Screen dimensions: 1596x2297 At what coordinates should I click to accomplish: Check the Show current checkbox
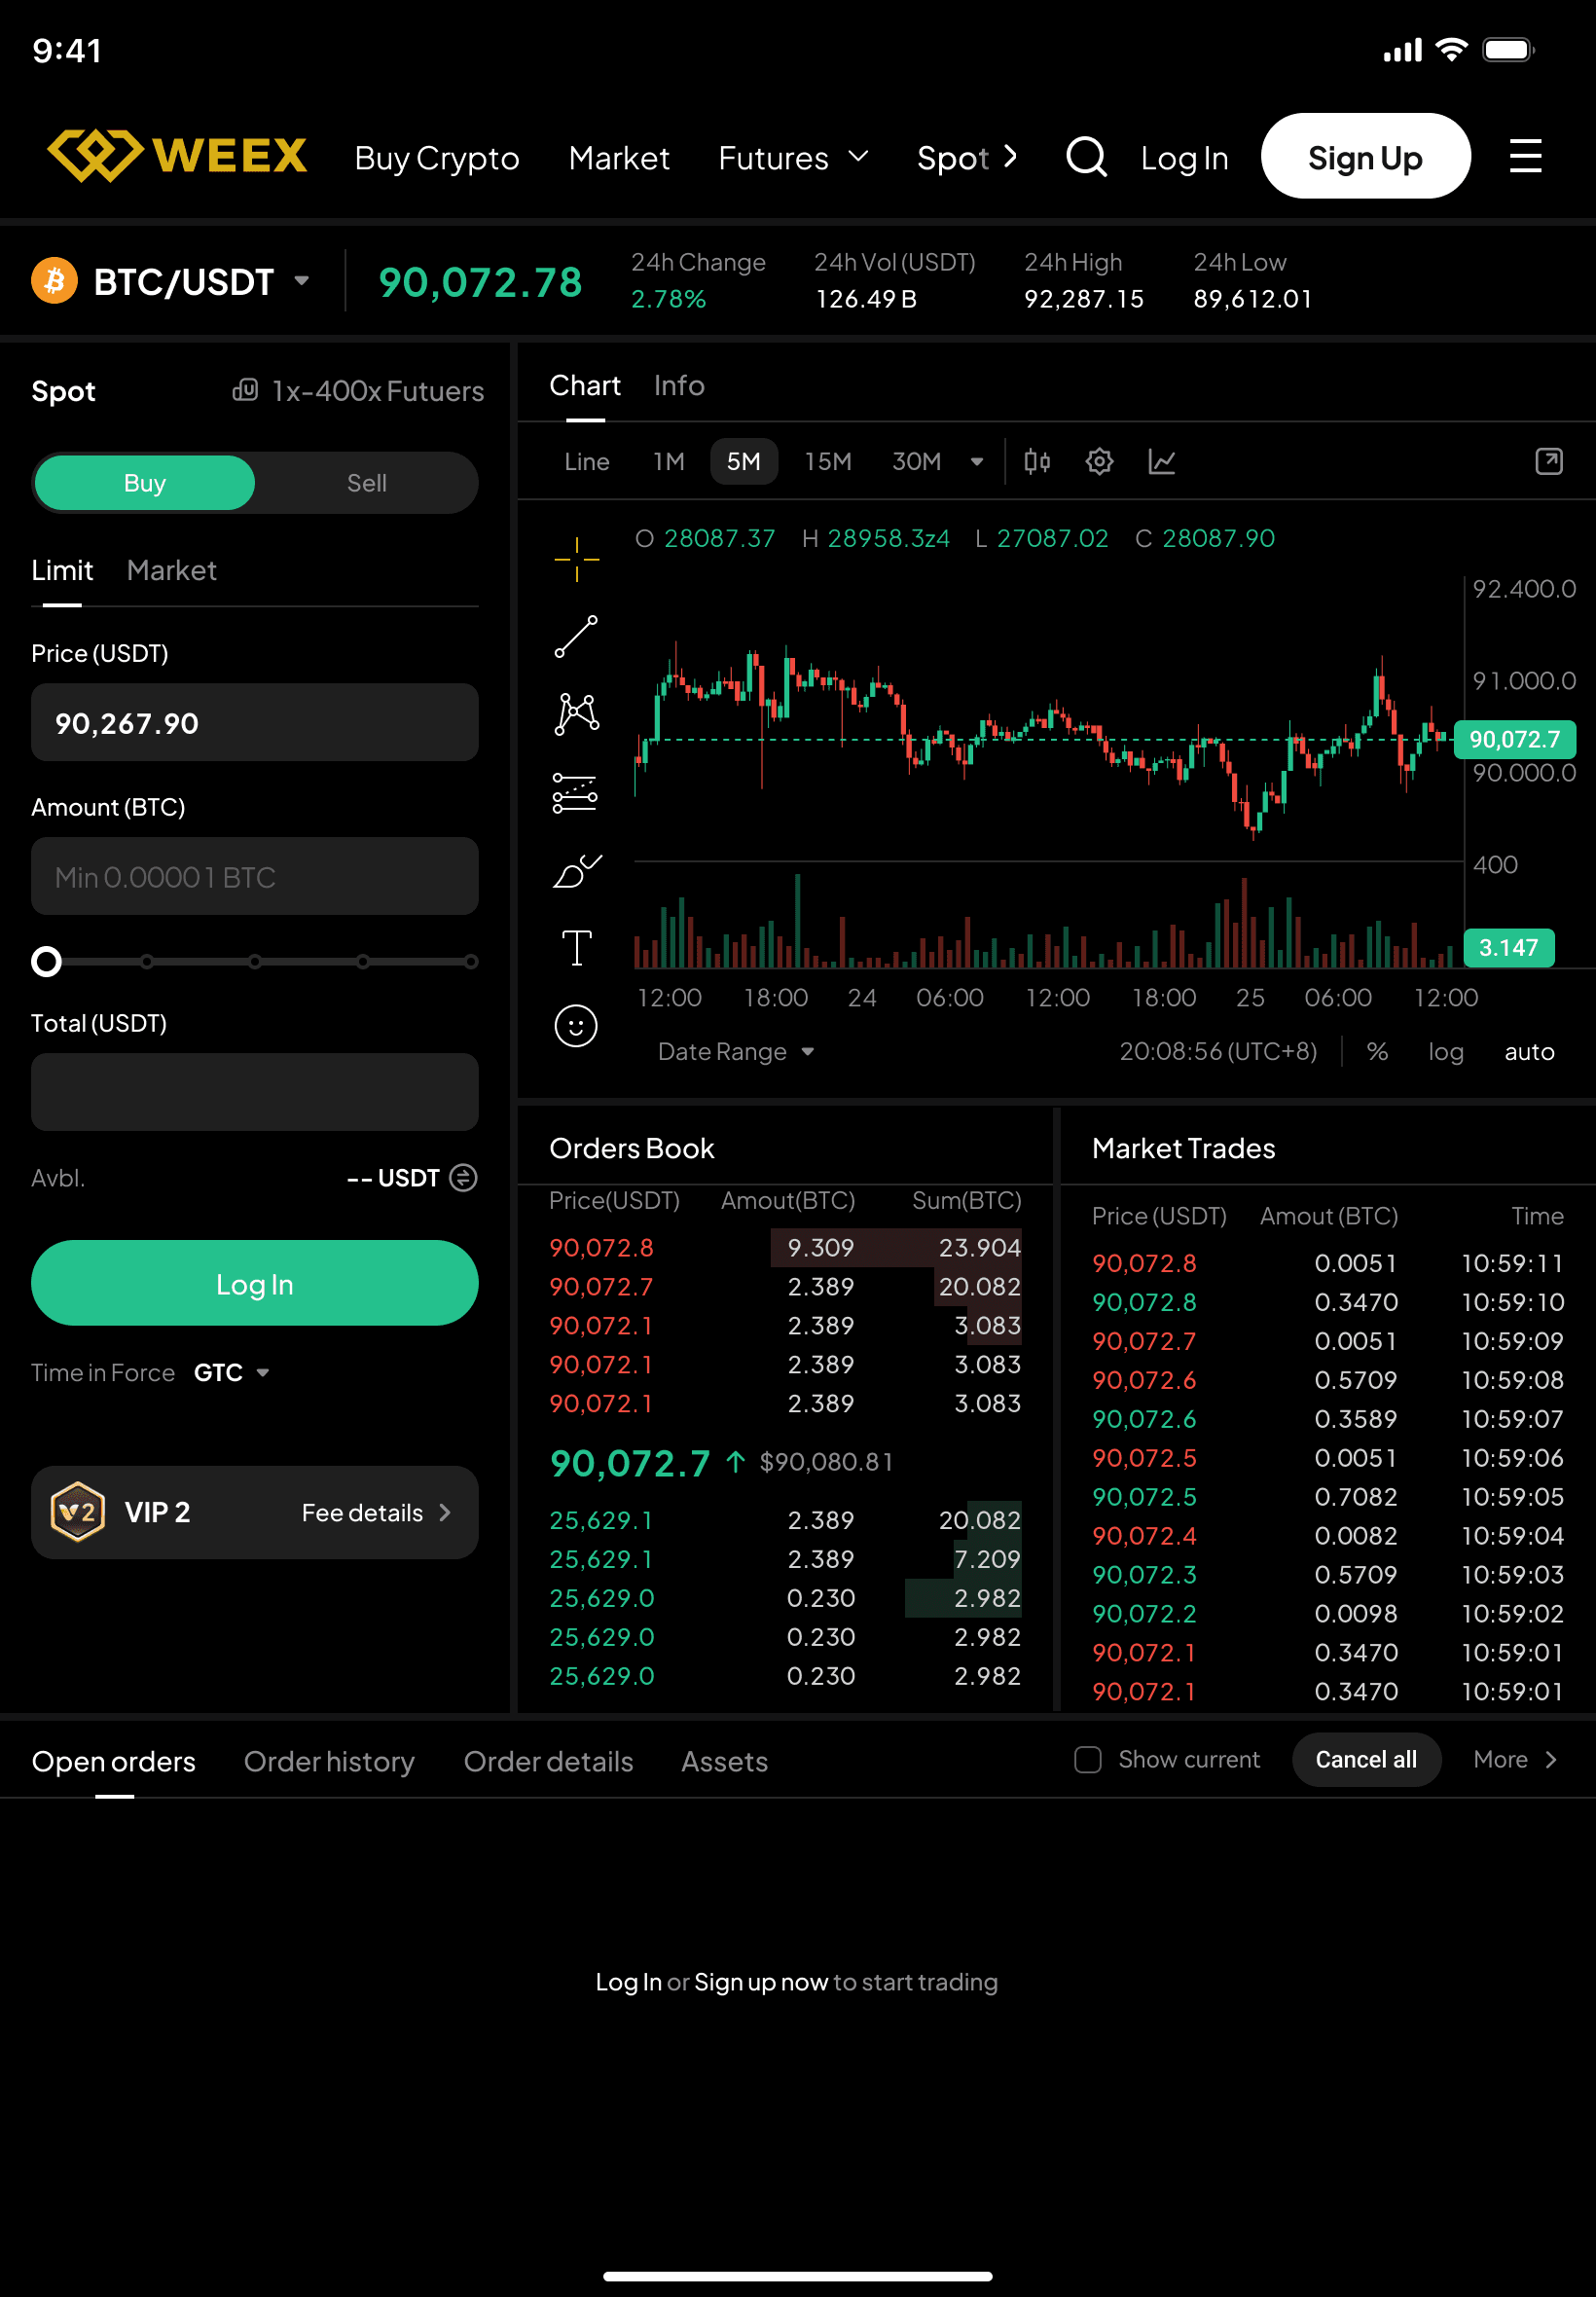coord(1087,1759)
